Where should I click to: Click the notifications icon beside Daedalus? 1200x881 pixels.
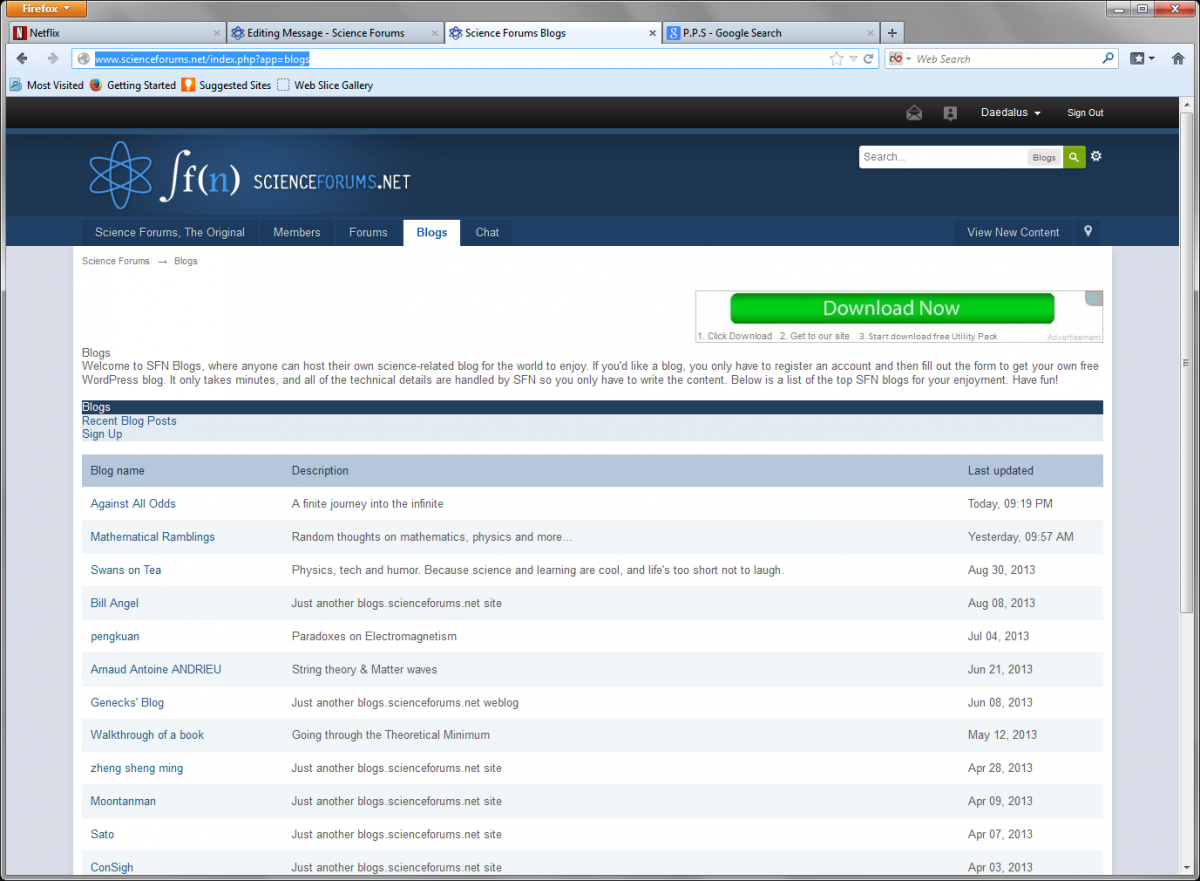coord(950,113)
